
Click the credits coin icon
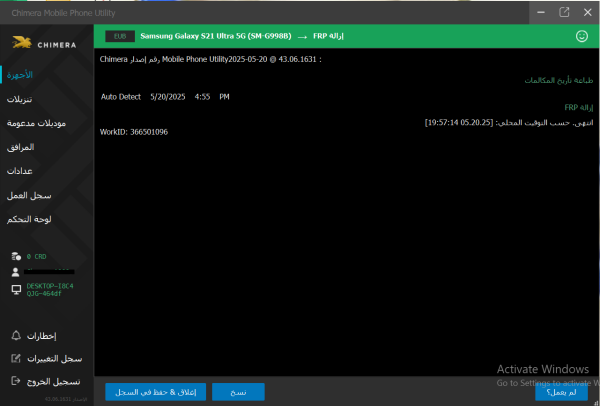(x=16, y=256)
